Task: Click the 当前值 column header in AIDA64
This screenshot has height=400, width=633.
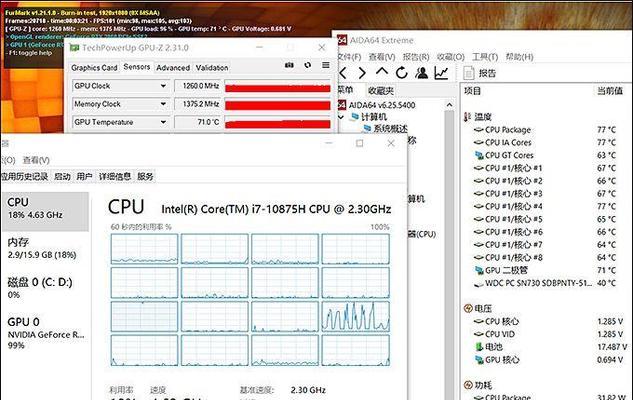Action: tap(610, 91)
